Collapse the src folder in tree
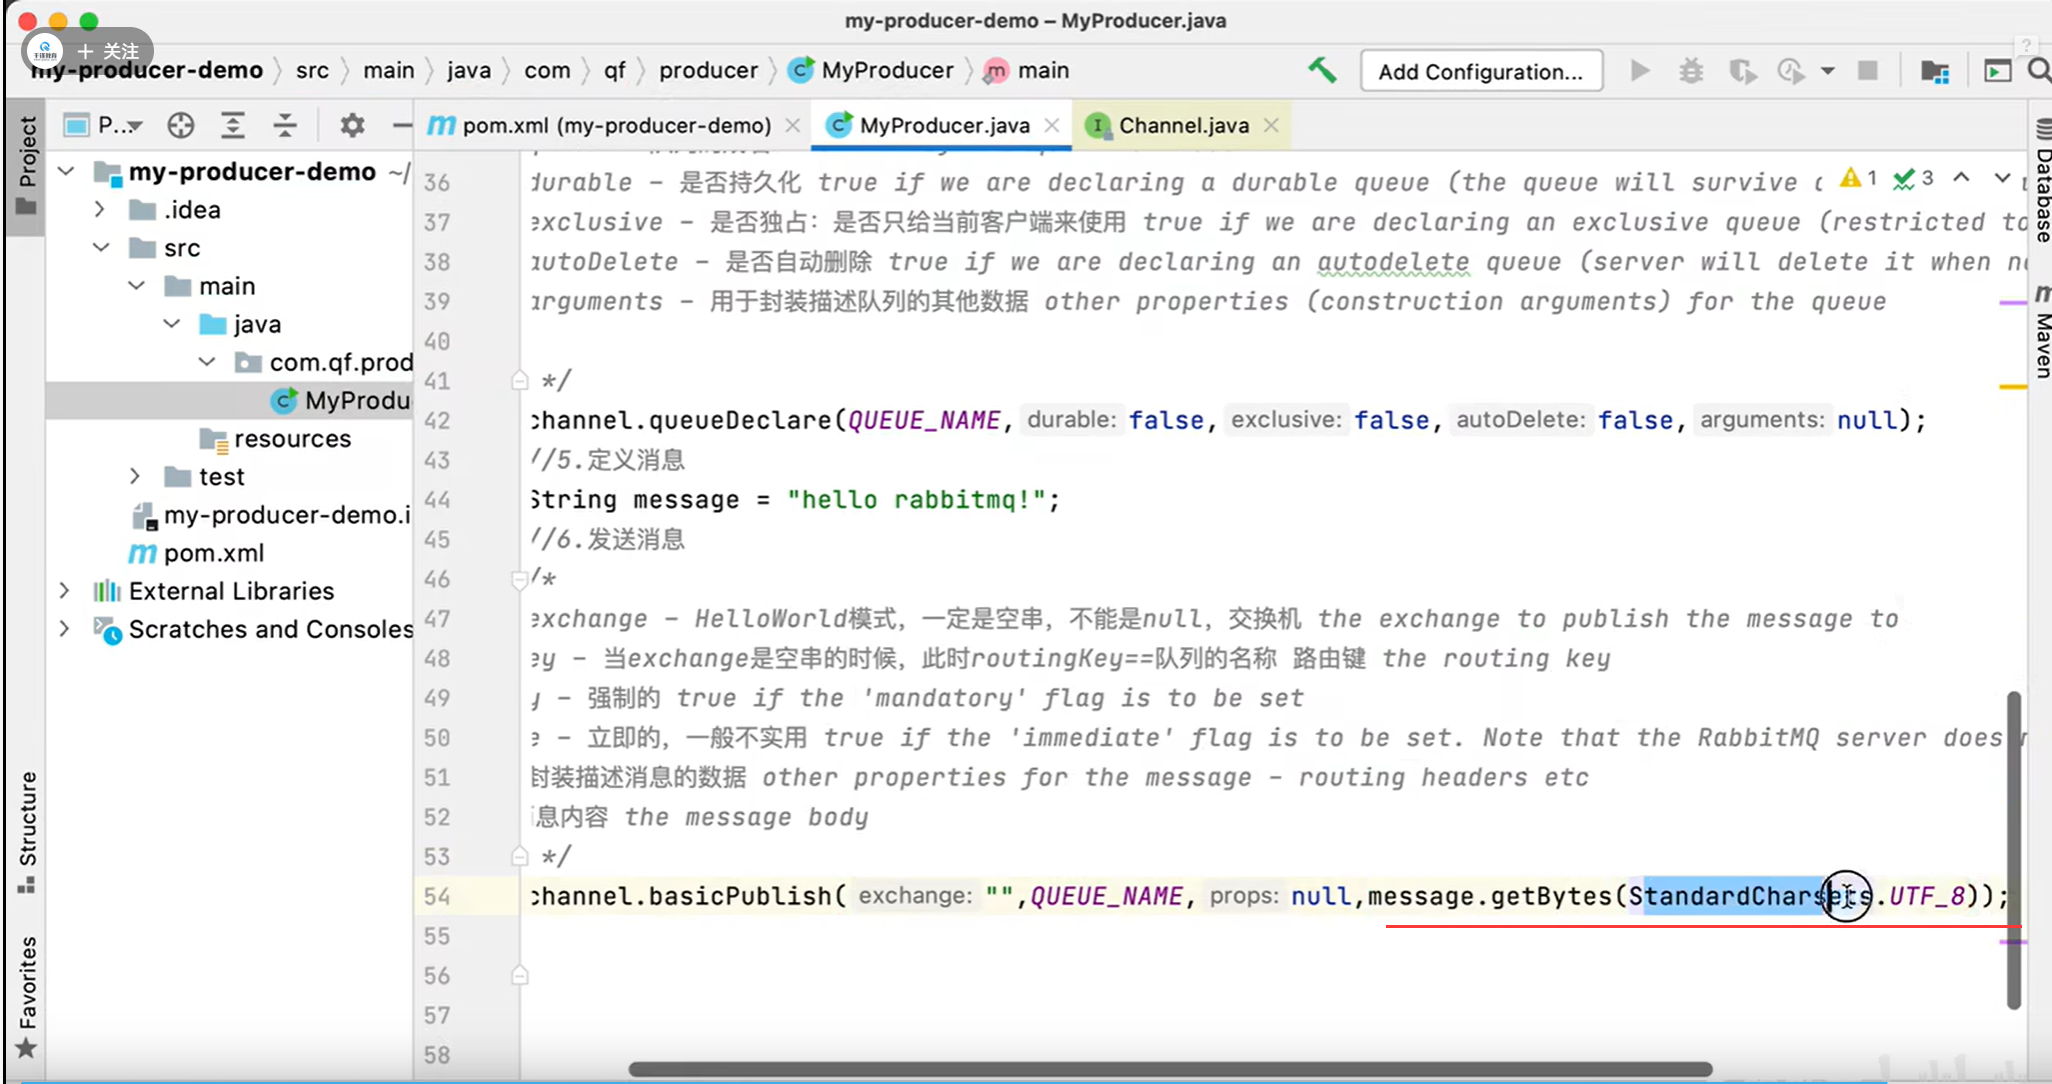 pos(101,248)
